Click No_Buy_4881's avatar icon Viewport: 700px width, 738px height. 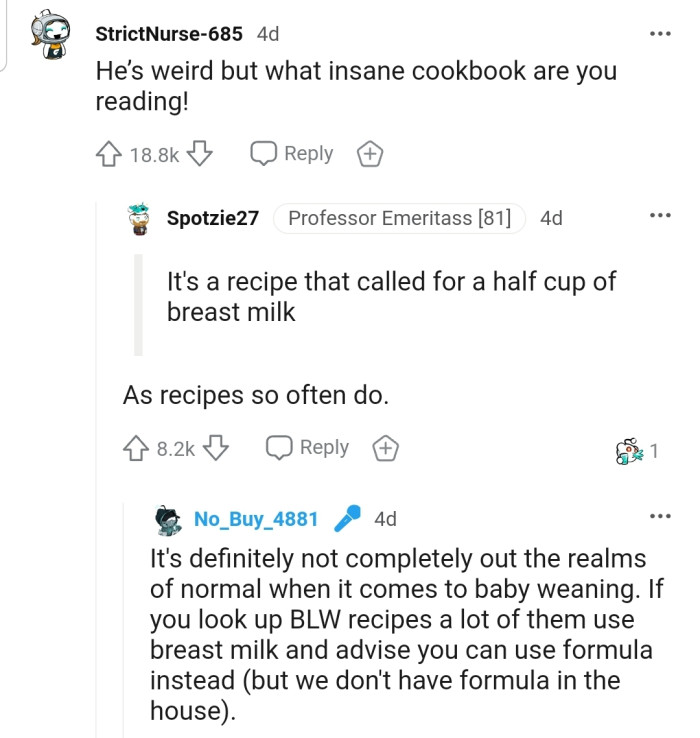[168, 519]
